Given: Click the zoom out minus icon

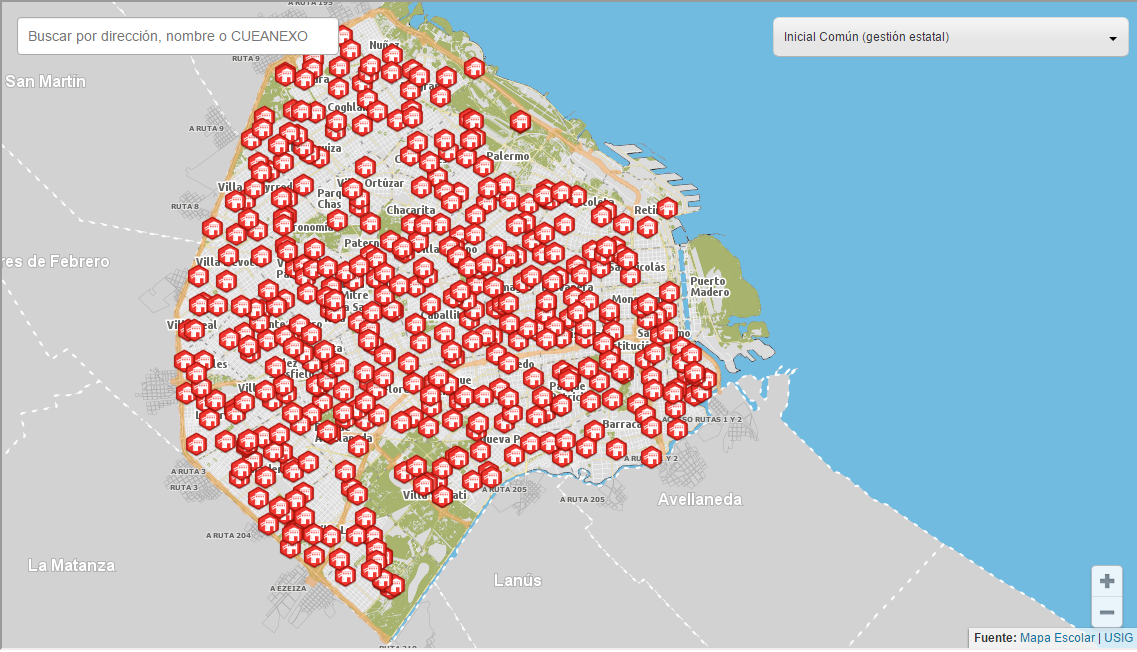Looking at the screenshot, I should (1106, 611).
